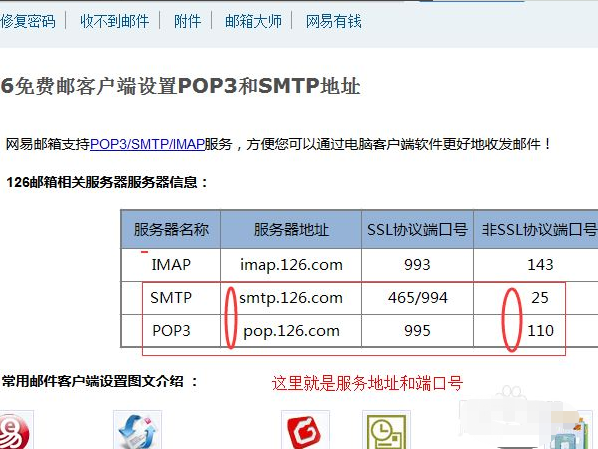Click the 110 non-SSL port cell
The image size is (598, 449).
pos(536,331)
